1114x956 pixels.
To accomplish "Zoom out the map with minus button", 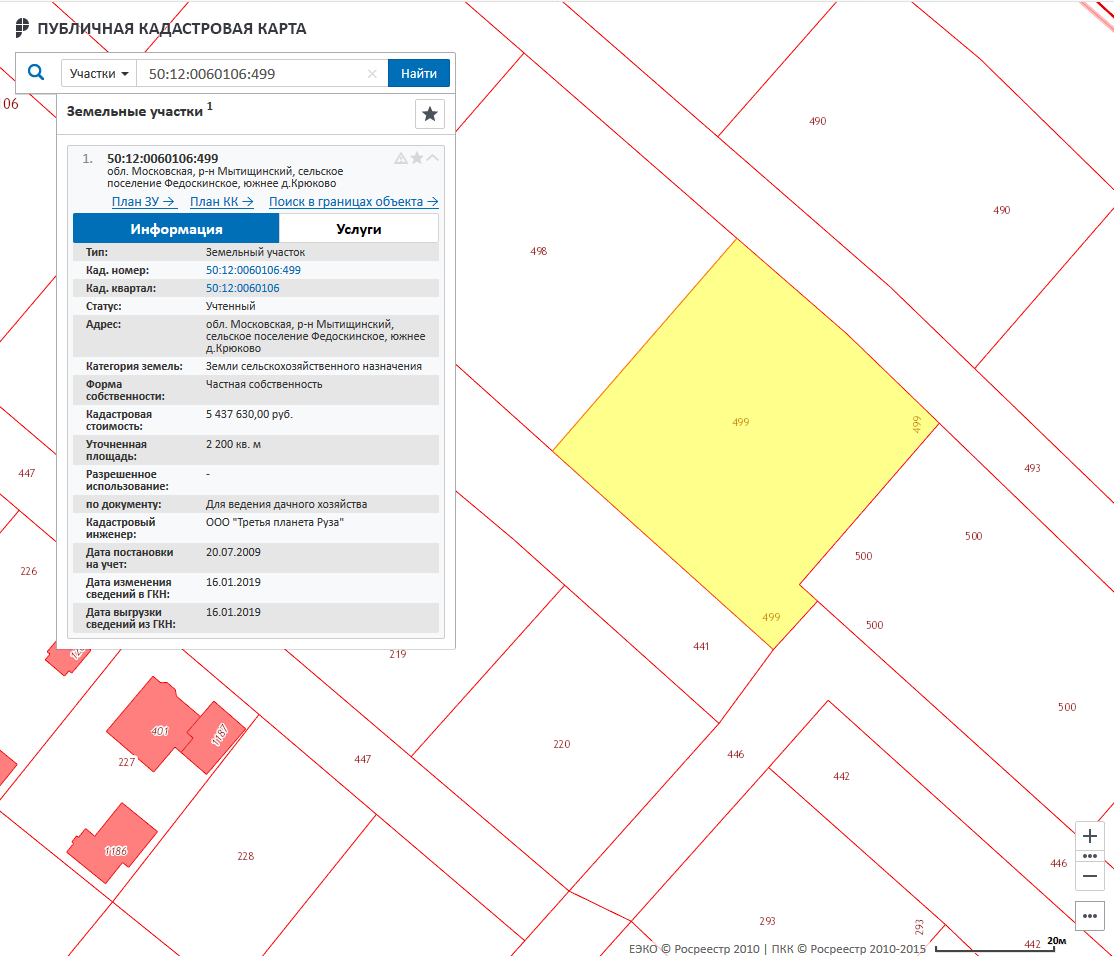I will coord(1090,876).
